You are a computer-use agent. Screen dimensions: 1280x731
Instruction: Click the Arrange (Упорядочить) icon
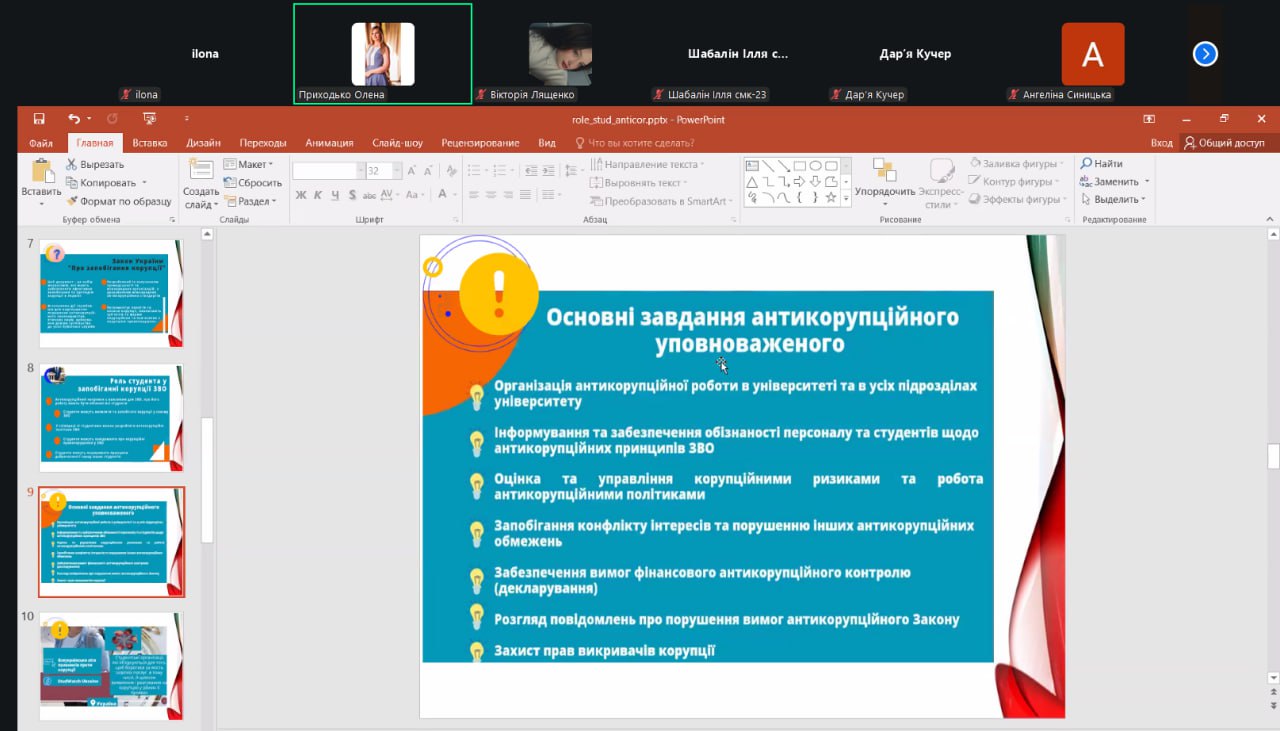point(884,171)
